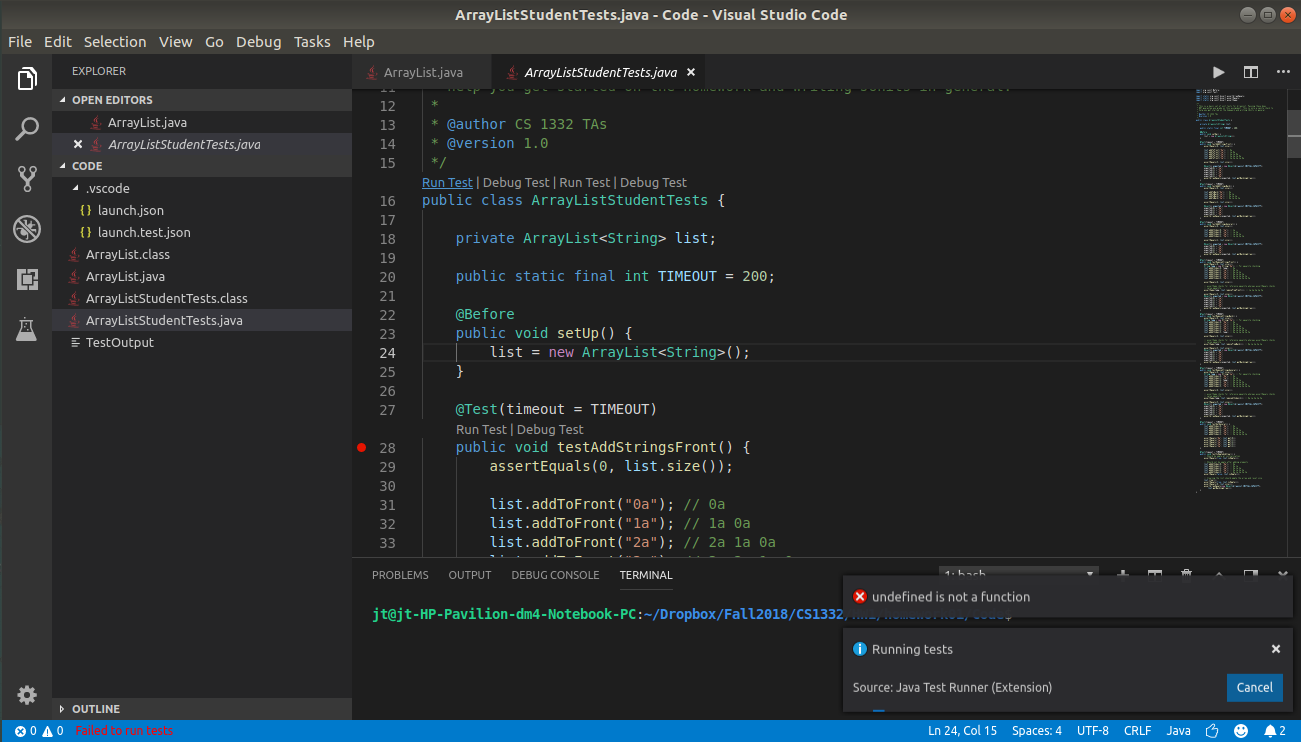The height and width of the screenshot is (742, 1301).
Task: Select UTF-8 encoding in the status bar
Action: tap(1092, 730)
